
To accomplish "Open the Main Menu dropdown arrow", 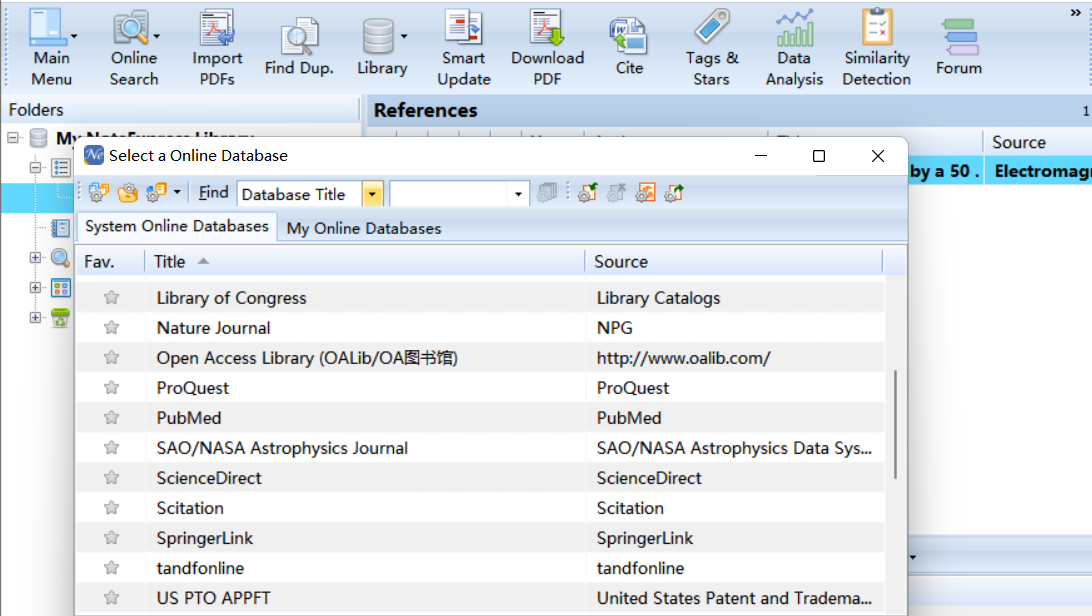I will click(74, 36).
